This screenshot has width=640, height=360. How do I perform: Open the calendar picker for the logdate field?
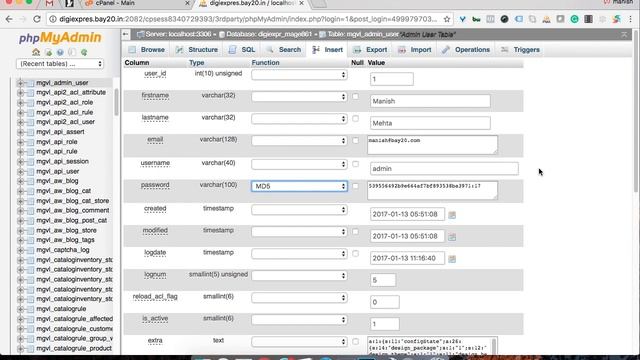452,259
